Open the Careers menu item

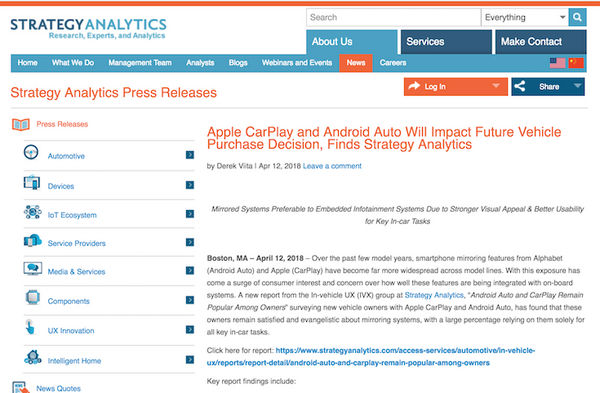[x=393, y=63]
